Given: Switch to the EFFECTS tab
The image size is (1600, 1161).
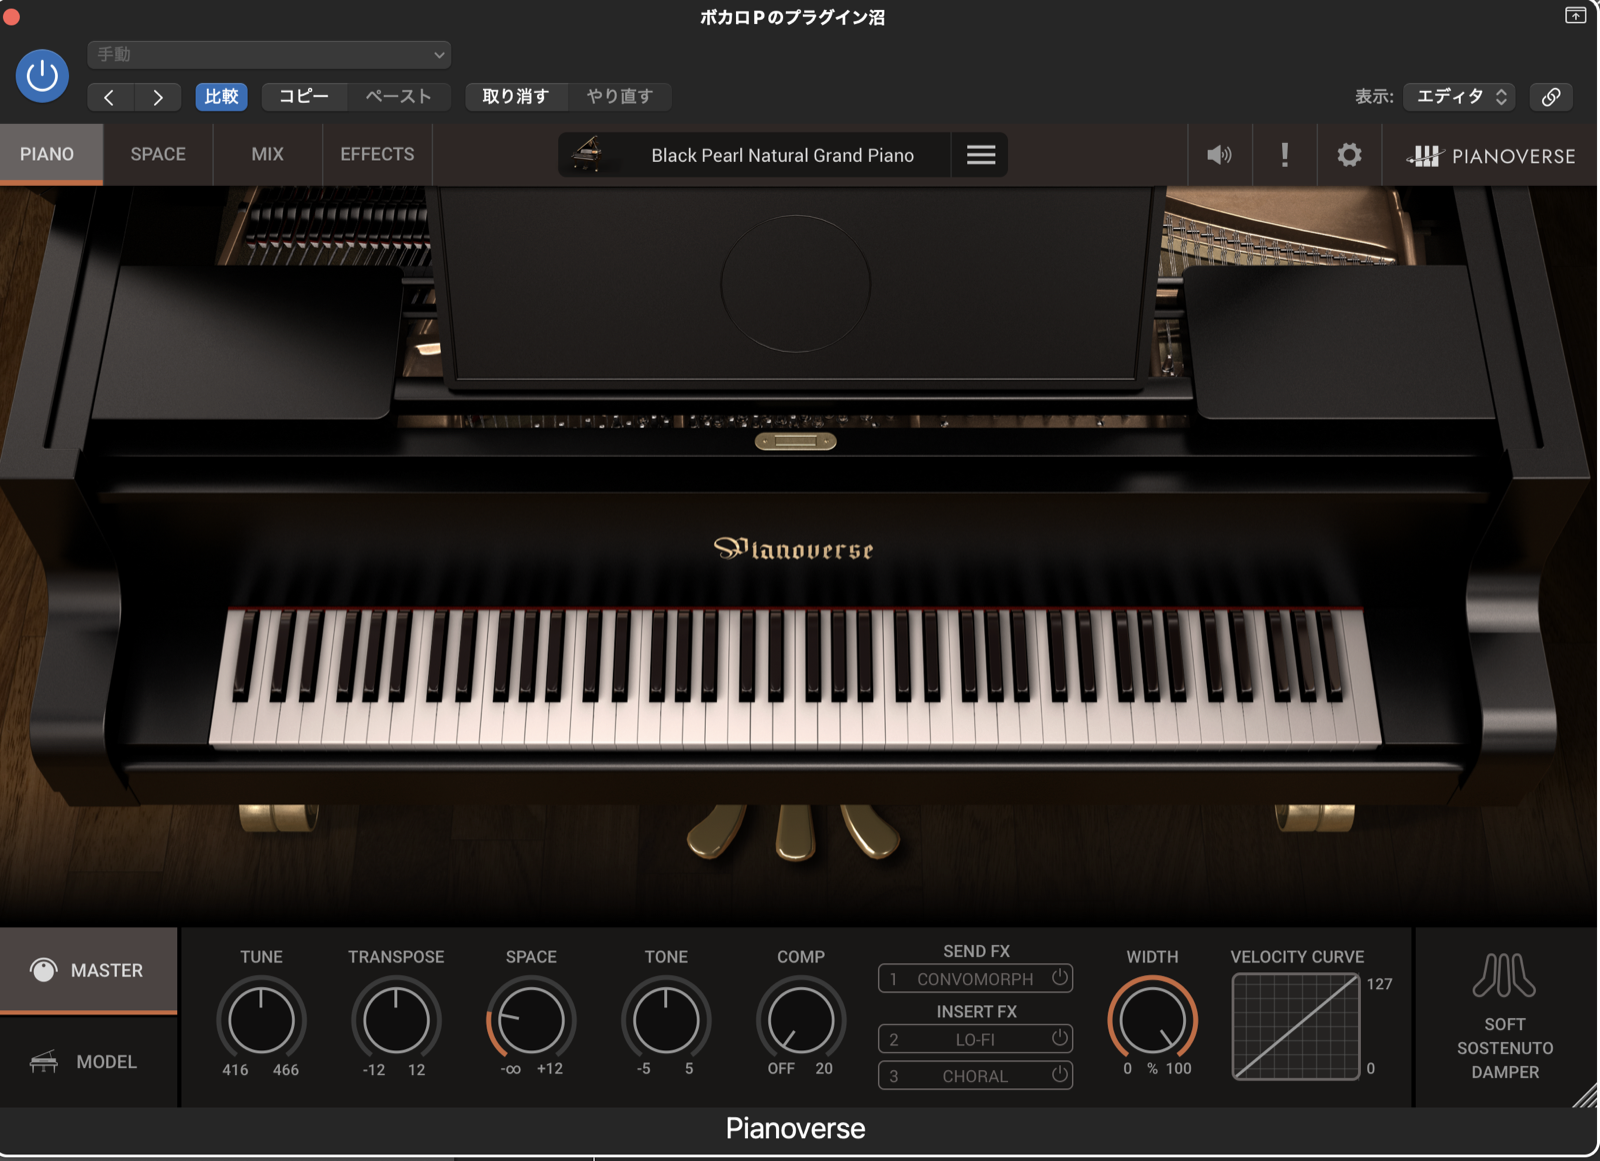Looking at the screenshot, I should (377, 154).
